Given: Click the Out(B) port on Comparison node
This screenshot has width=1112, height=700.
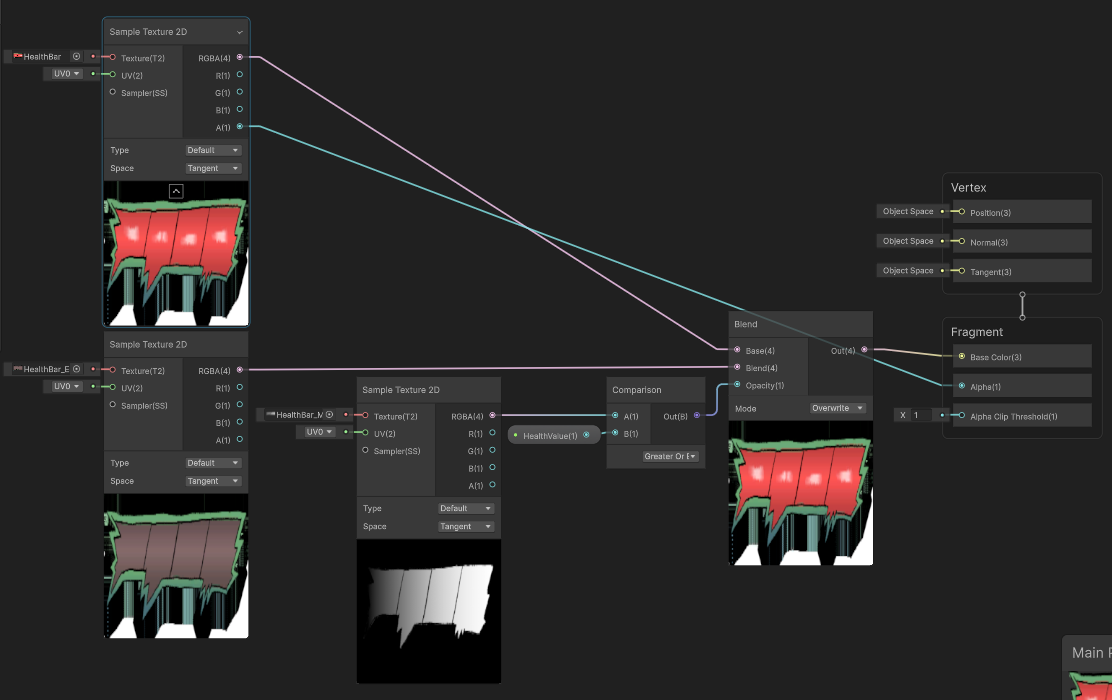Looking at the screenshot, I should point(697,415).
